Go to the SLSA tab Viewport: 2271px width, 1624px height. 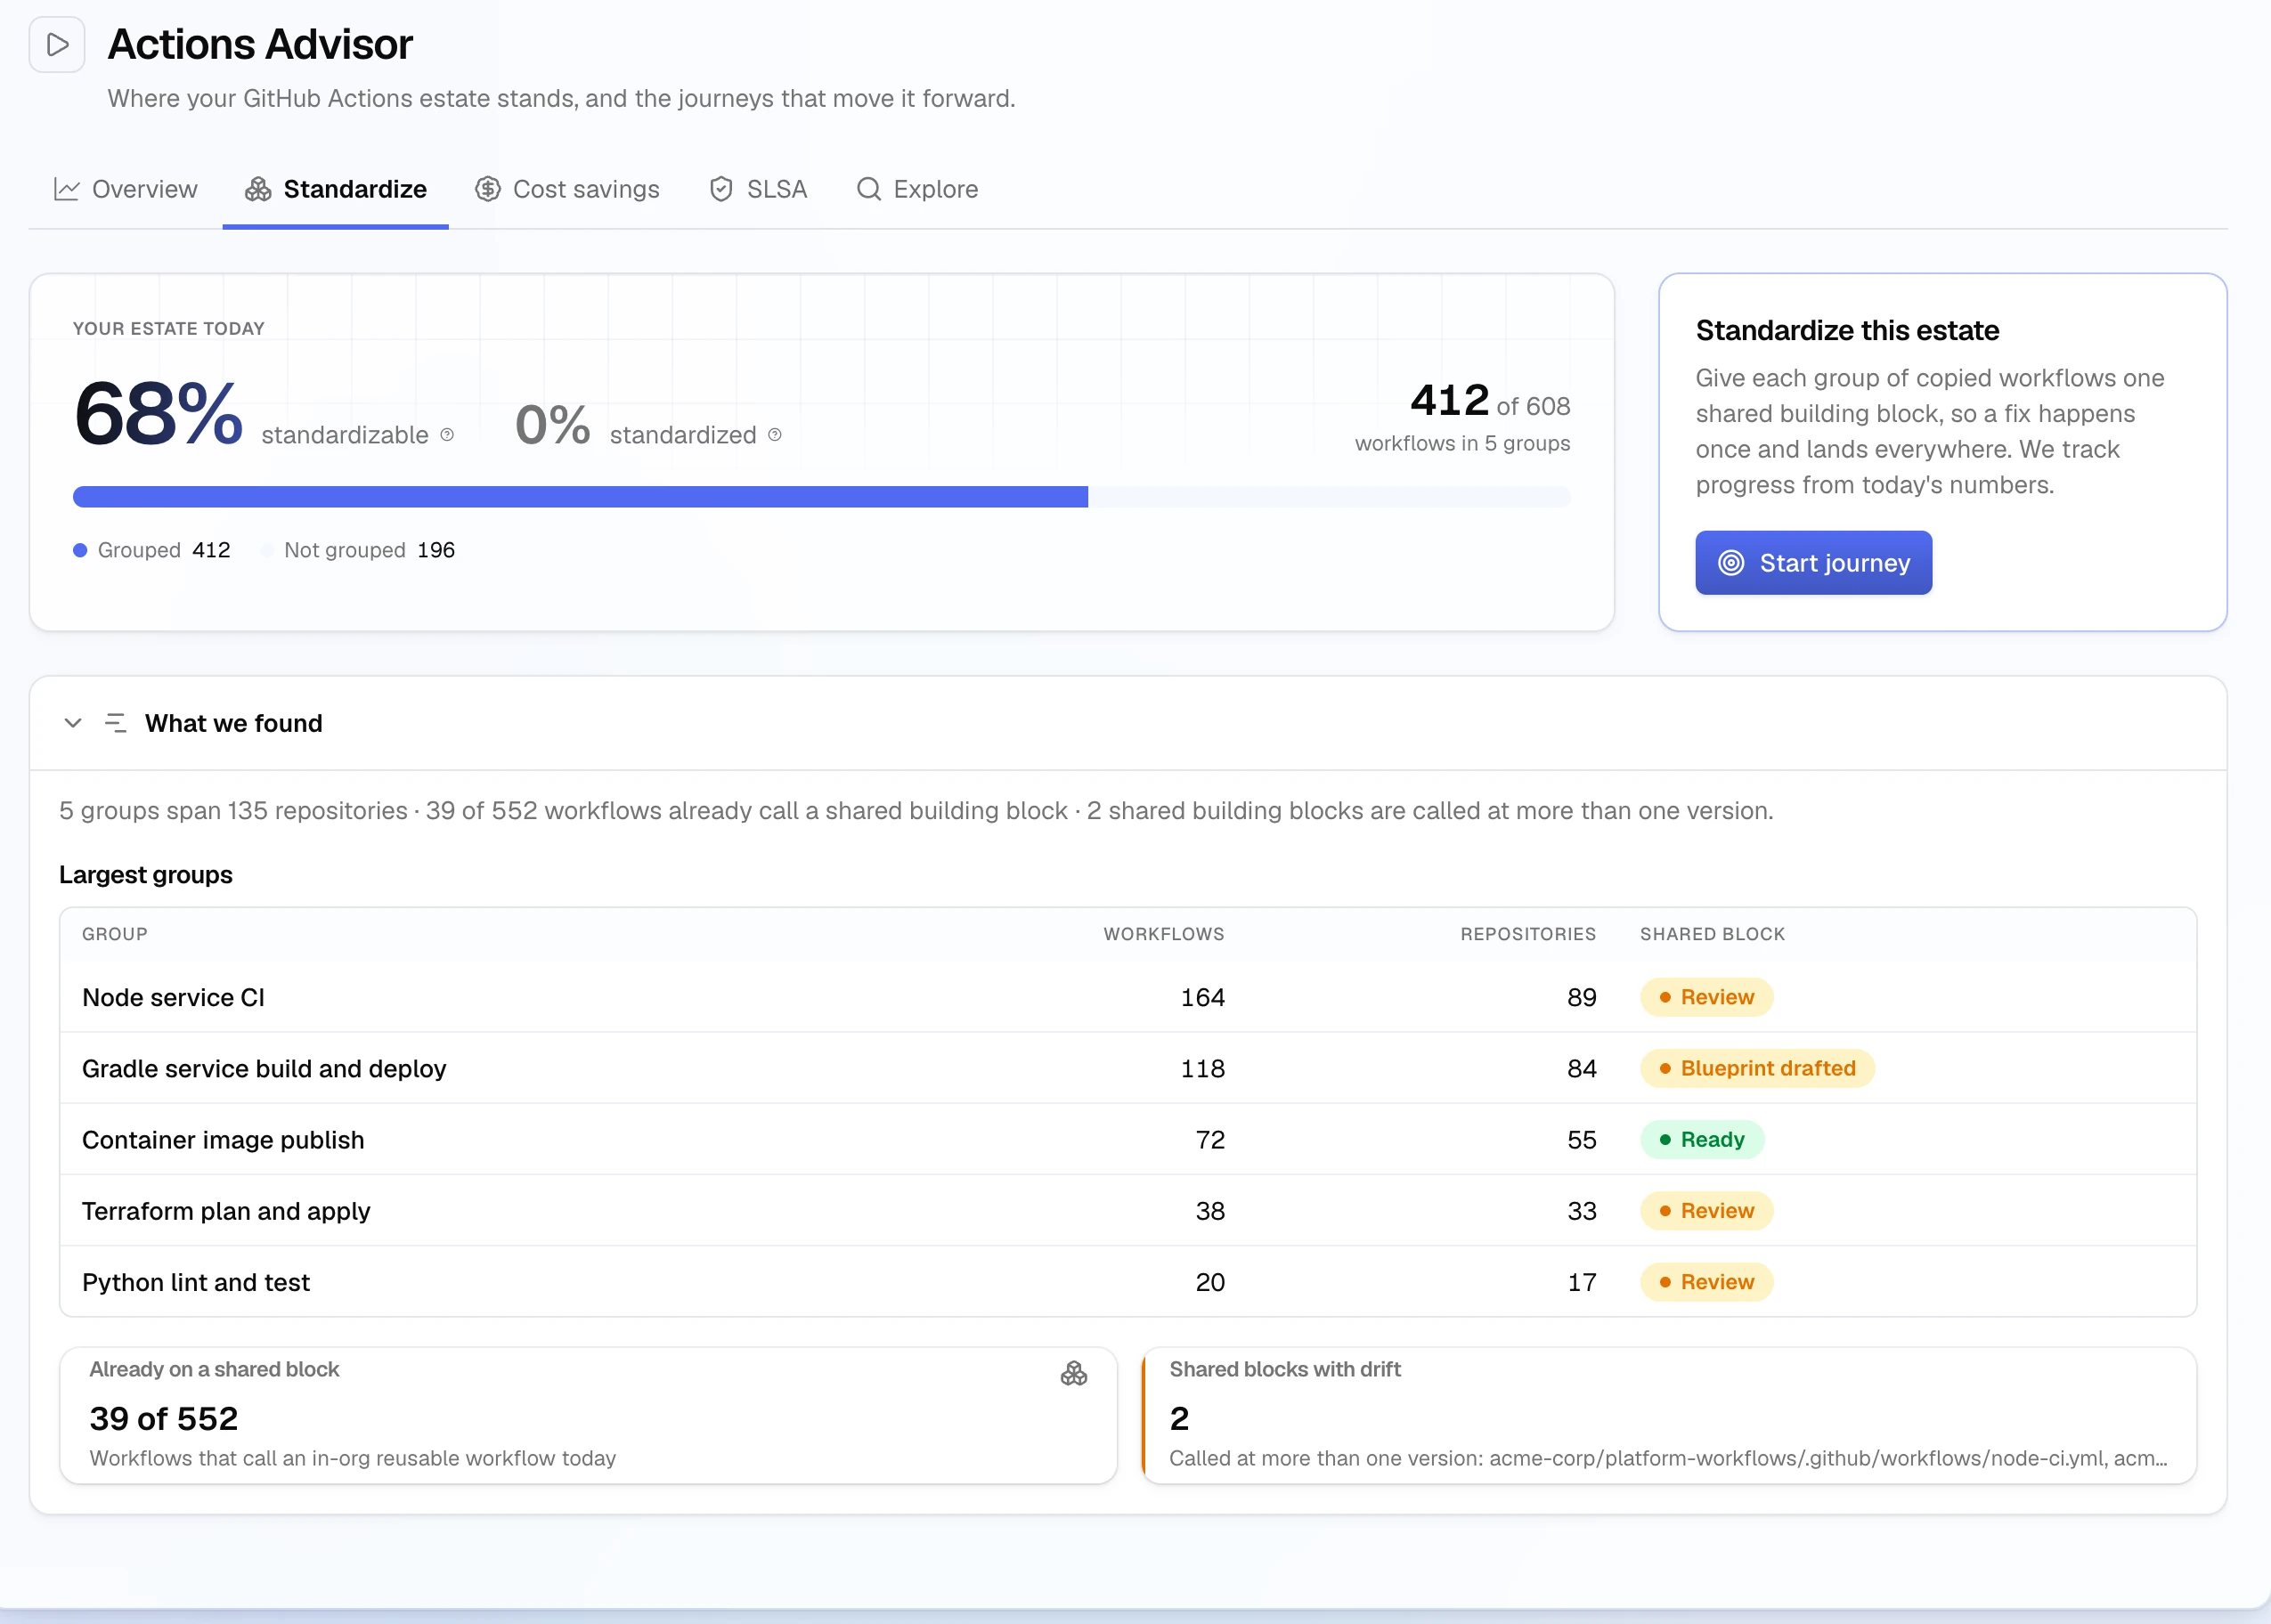(758, 189)
